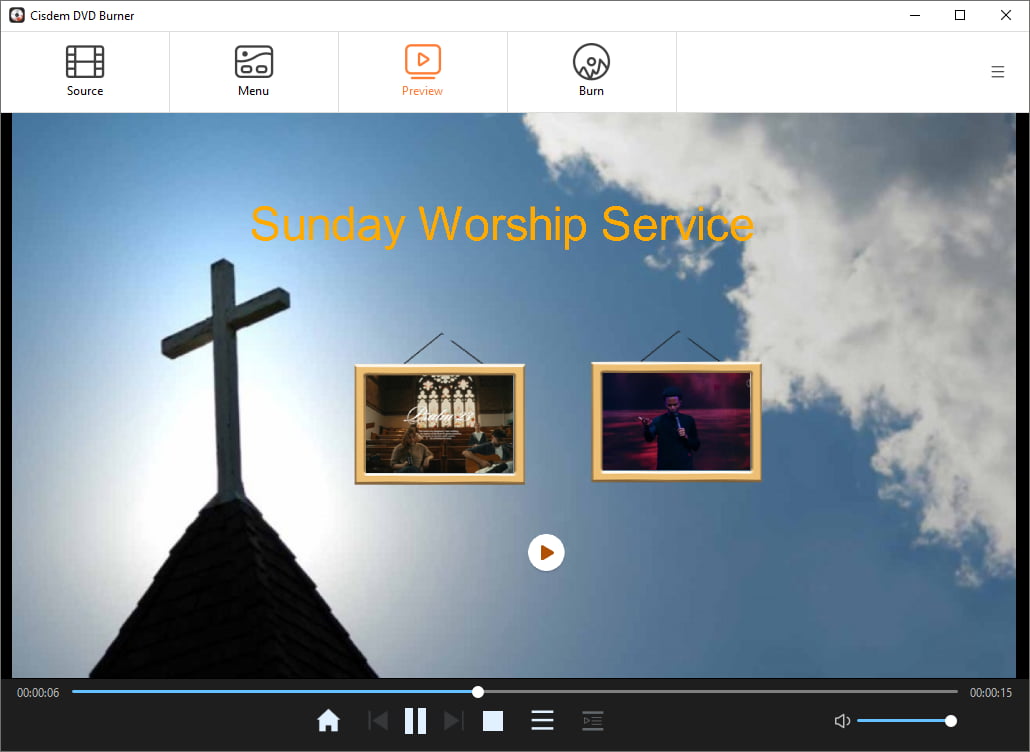Select the Preview tab
Screen dimensions: 1030x752
[422, 70]
